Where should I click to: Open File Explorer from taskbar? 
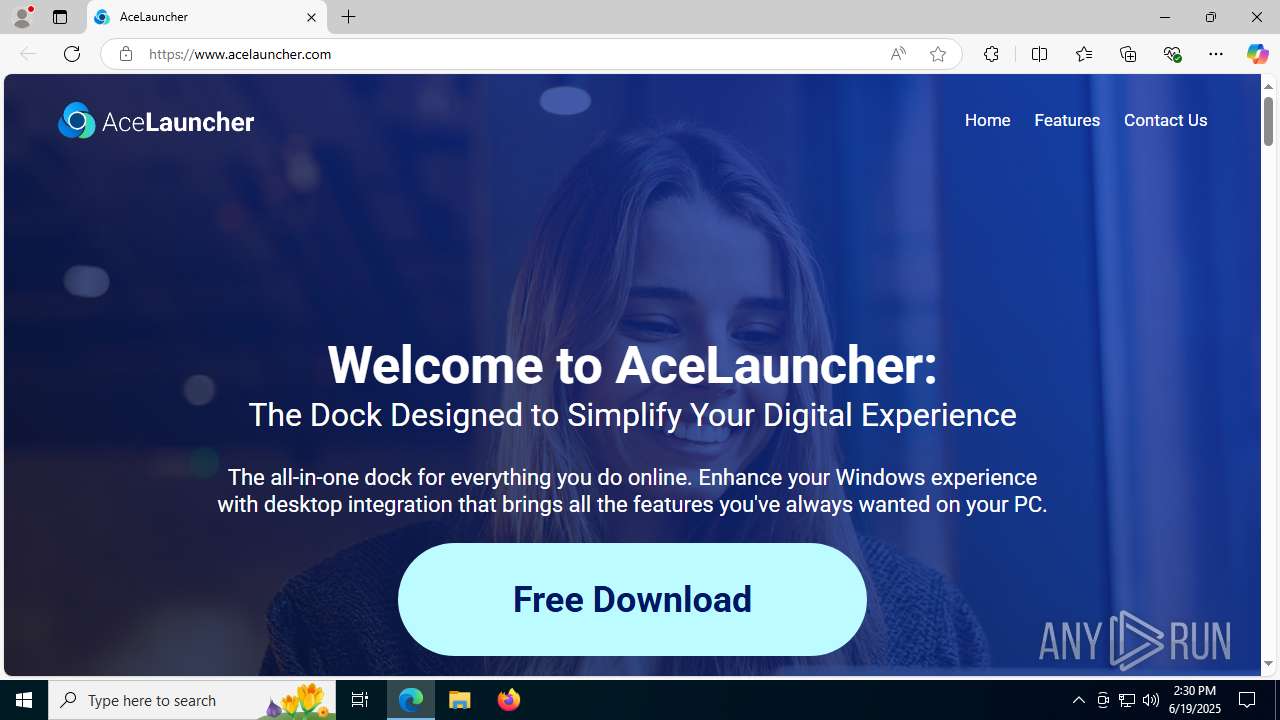tap(460, 700)
